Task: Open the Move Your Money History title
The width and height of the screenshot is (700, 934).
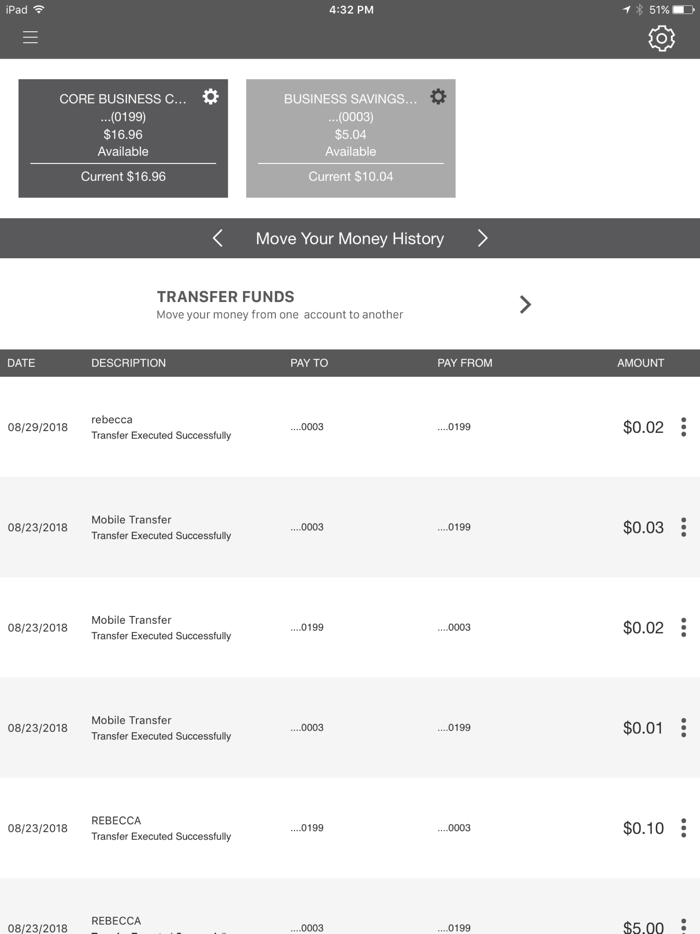Action: click(x=350, y=238)
